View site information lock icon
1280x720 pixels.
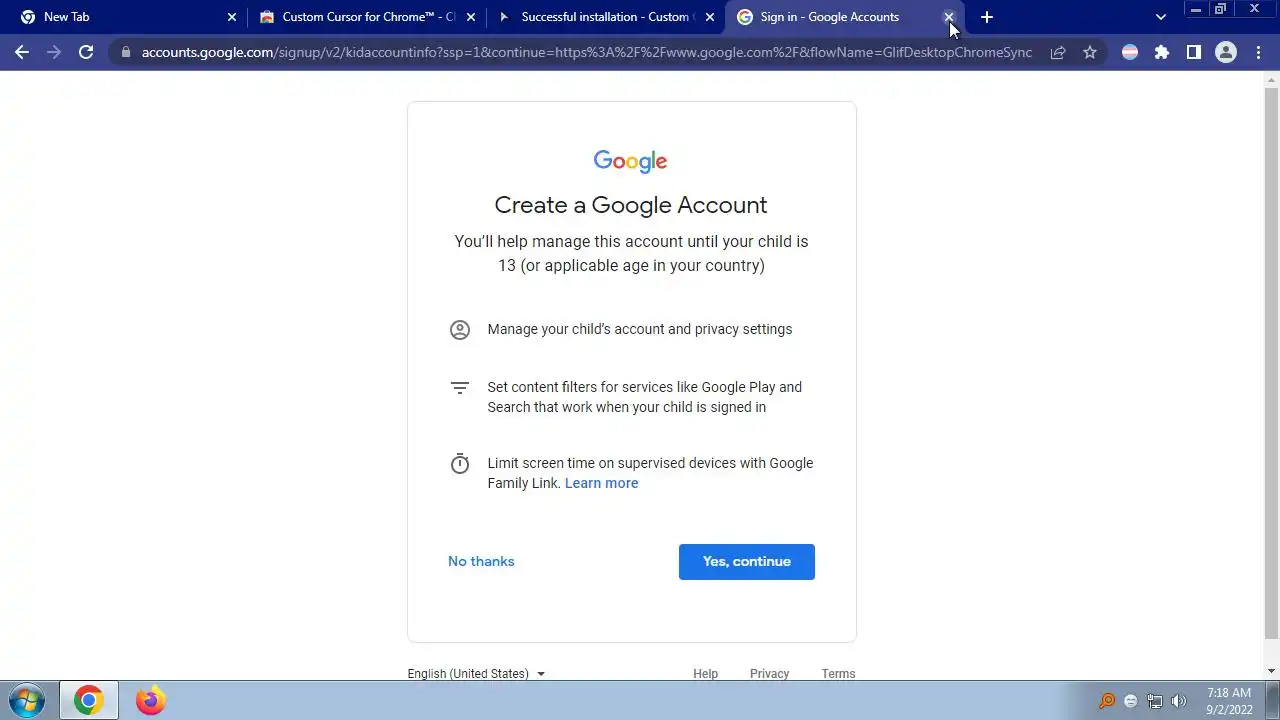coord(124,52)
